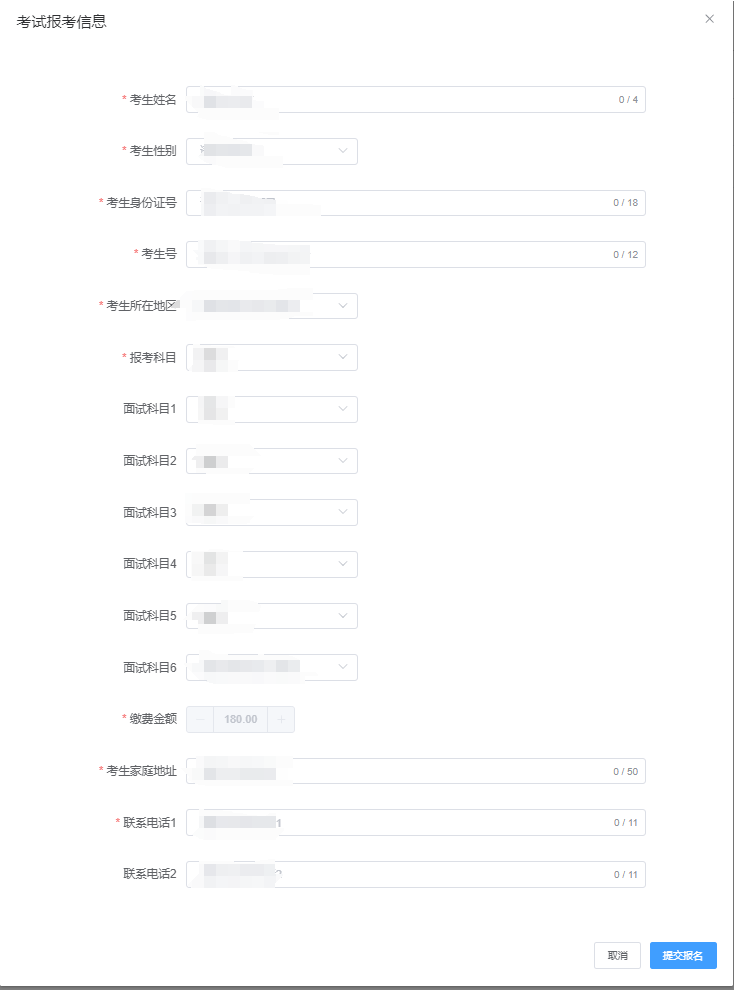Click the 面试科目6 dropdown chevron
This screenshot has width=734, height=990.
[343, 667]
